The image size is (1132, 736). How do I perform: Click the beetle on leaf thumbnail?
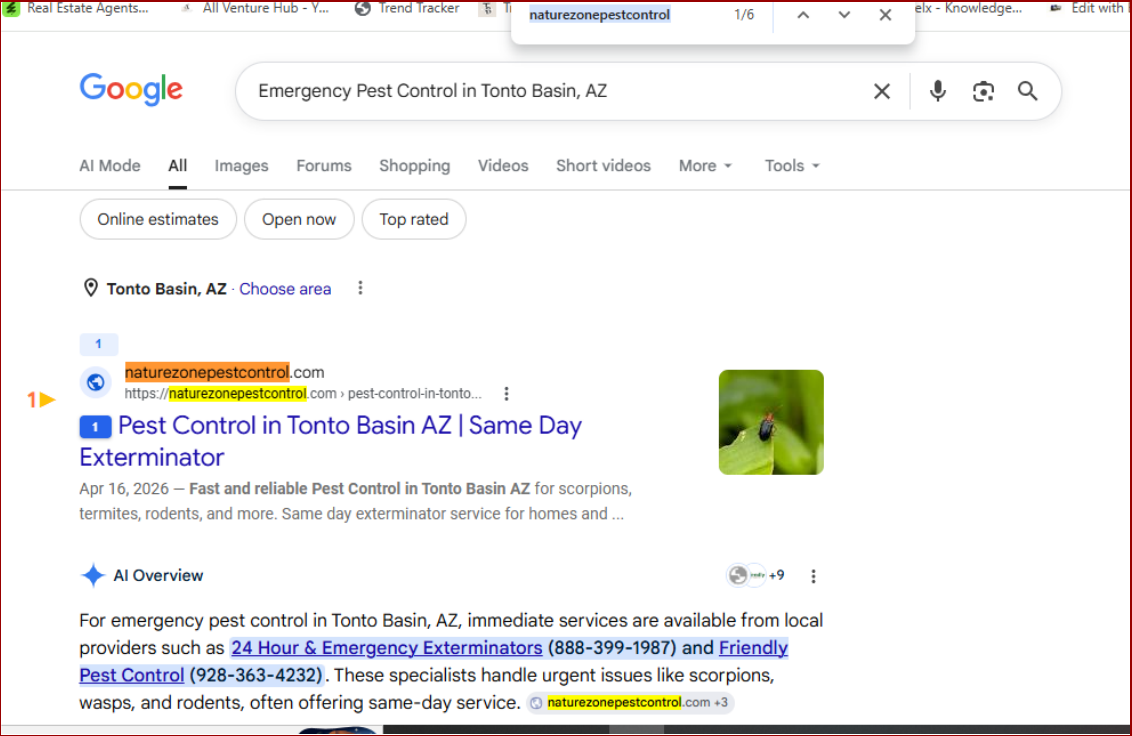pyautogui.click(x=771, y=422)
